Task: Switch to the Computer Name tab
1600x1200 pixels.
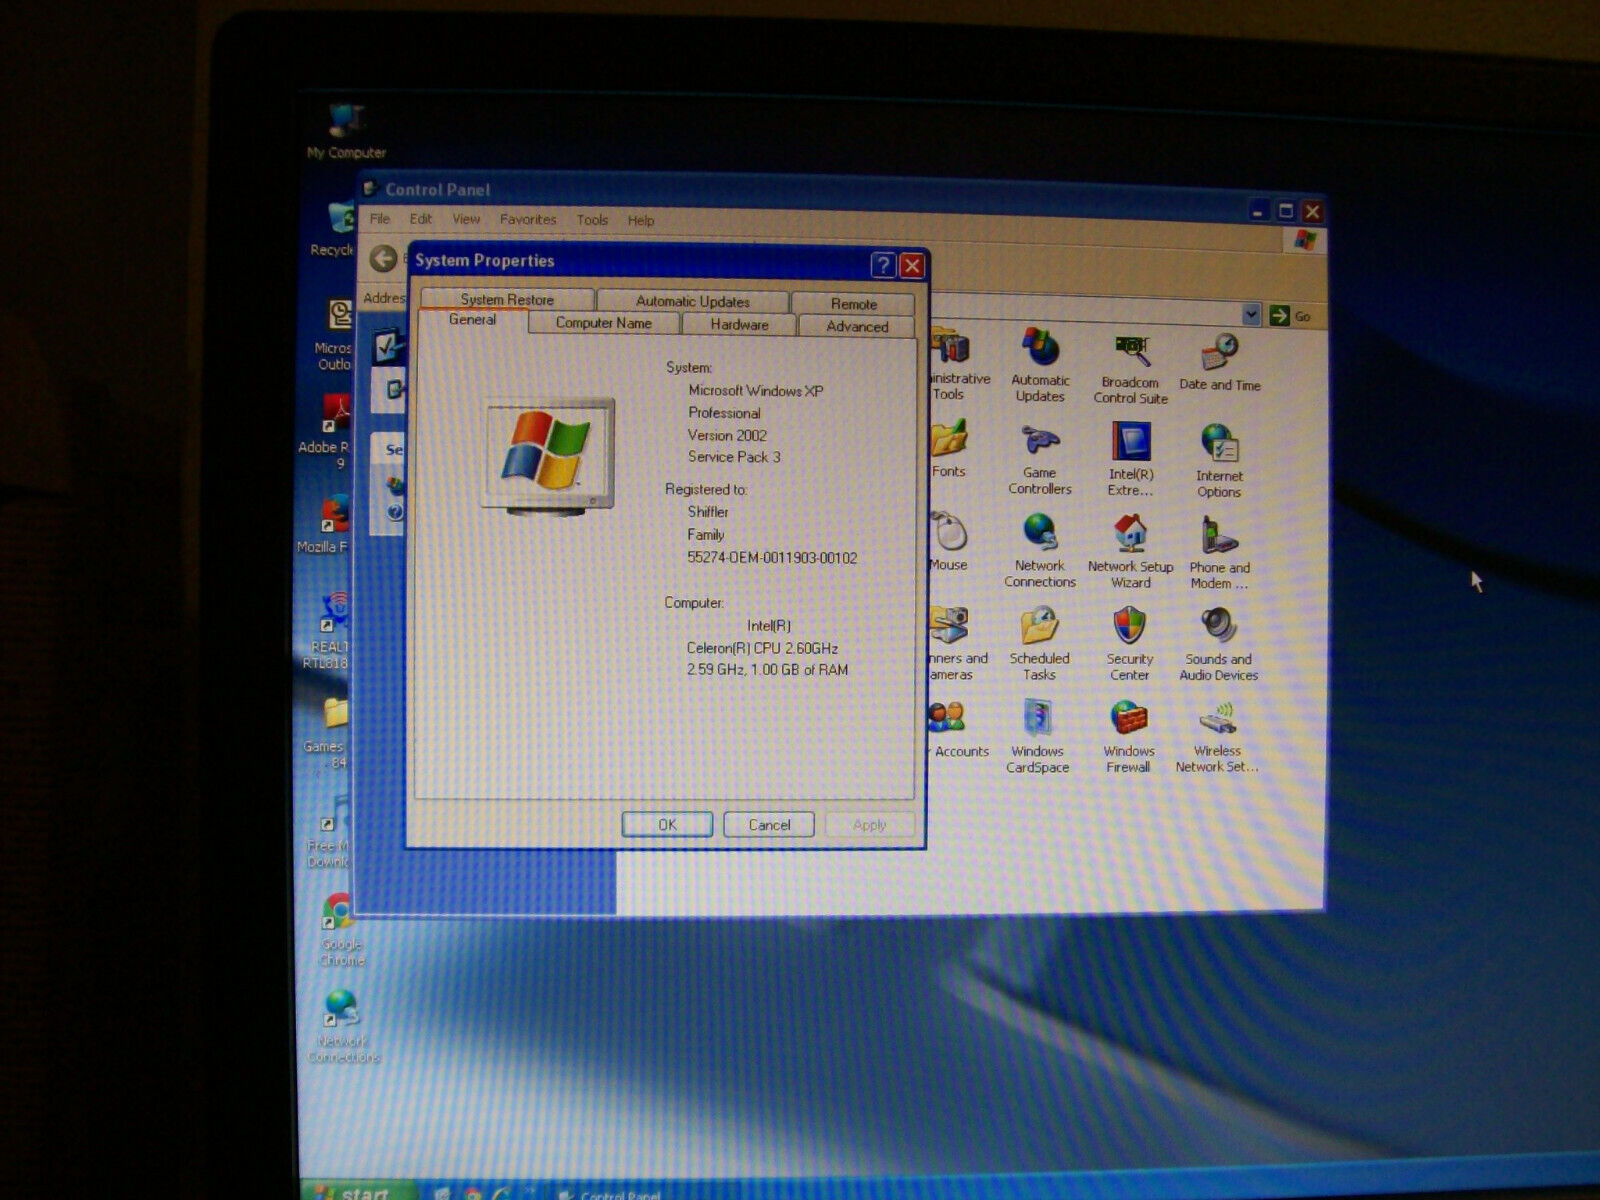Action: tap(603, 323)
